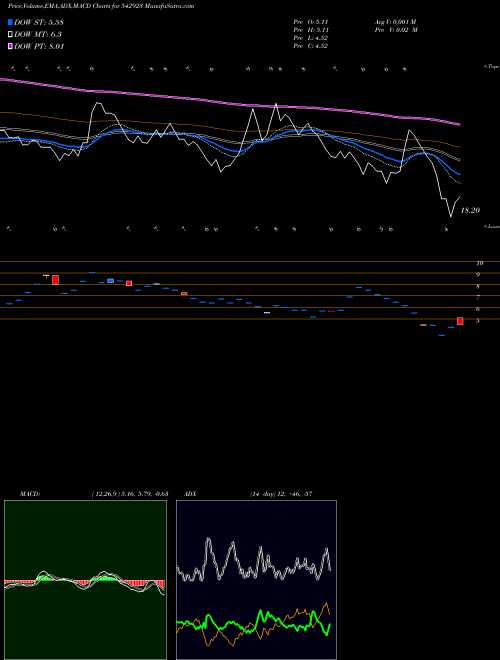The width and height of the screenshot is (500, 660).
Task: Select the "DOW ST: 5.58" legend label
Action: coord(39,22)
